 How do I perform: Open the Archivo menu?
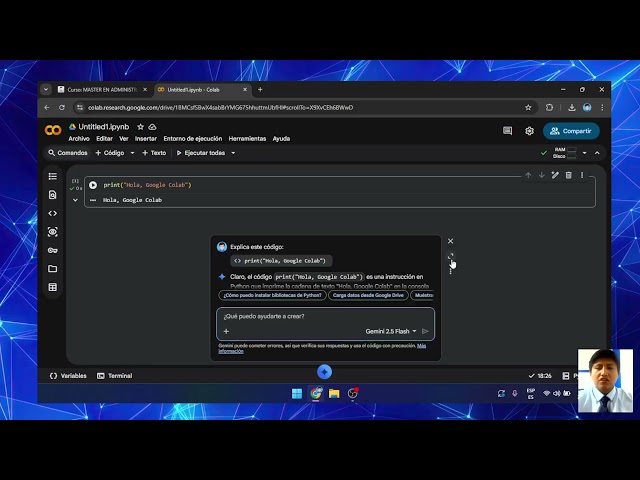click(x=79, y=139)
